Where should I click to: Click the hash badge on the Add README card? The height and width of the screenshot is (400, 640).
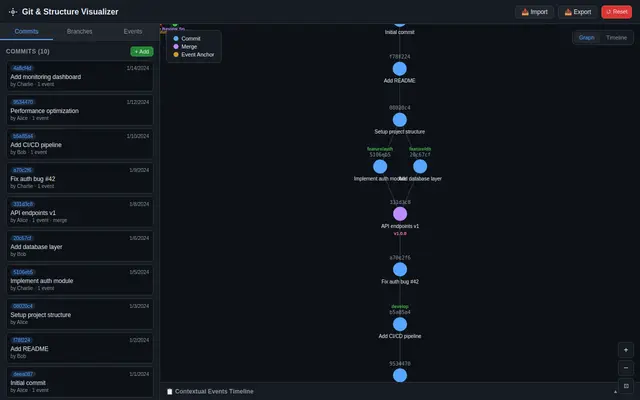point(22,340)
